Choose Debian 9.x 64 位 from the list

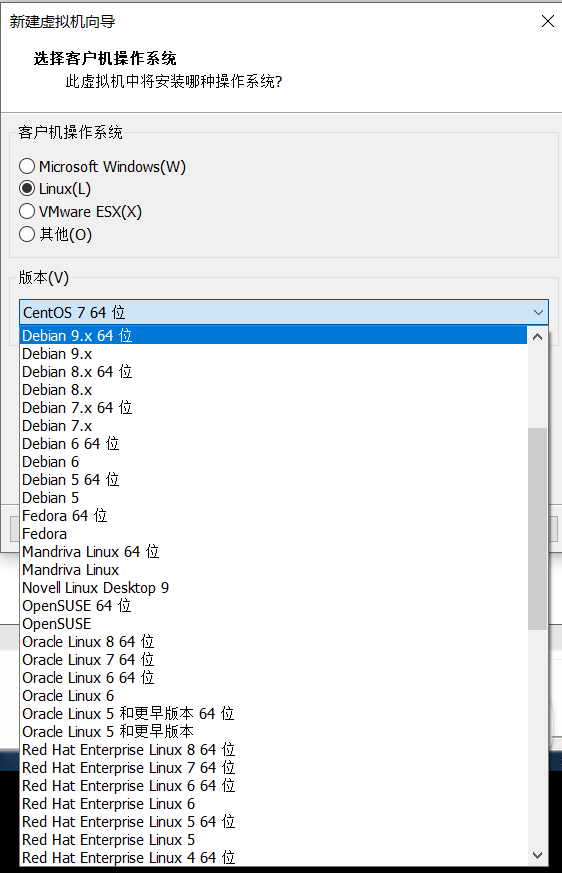click(273, 336)
